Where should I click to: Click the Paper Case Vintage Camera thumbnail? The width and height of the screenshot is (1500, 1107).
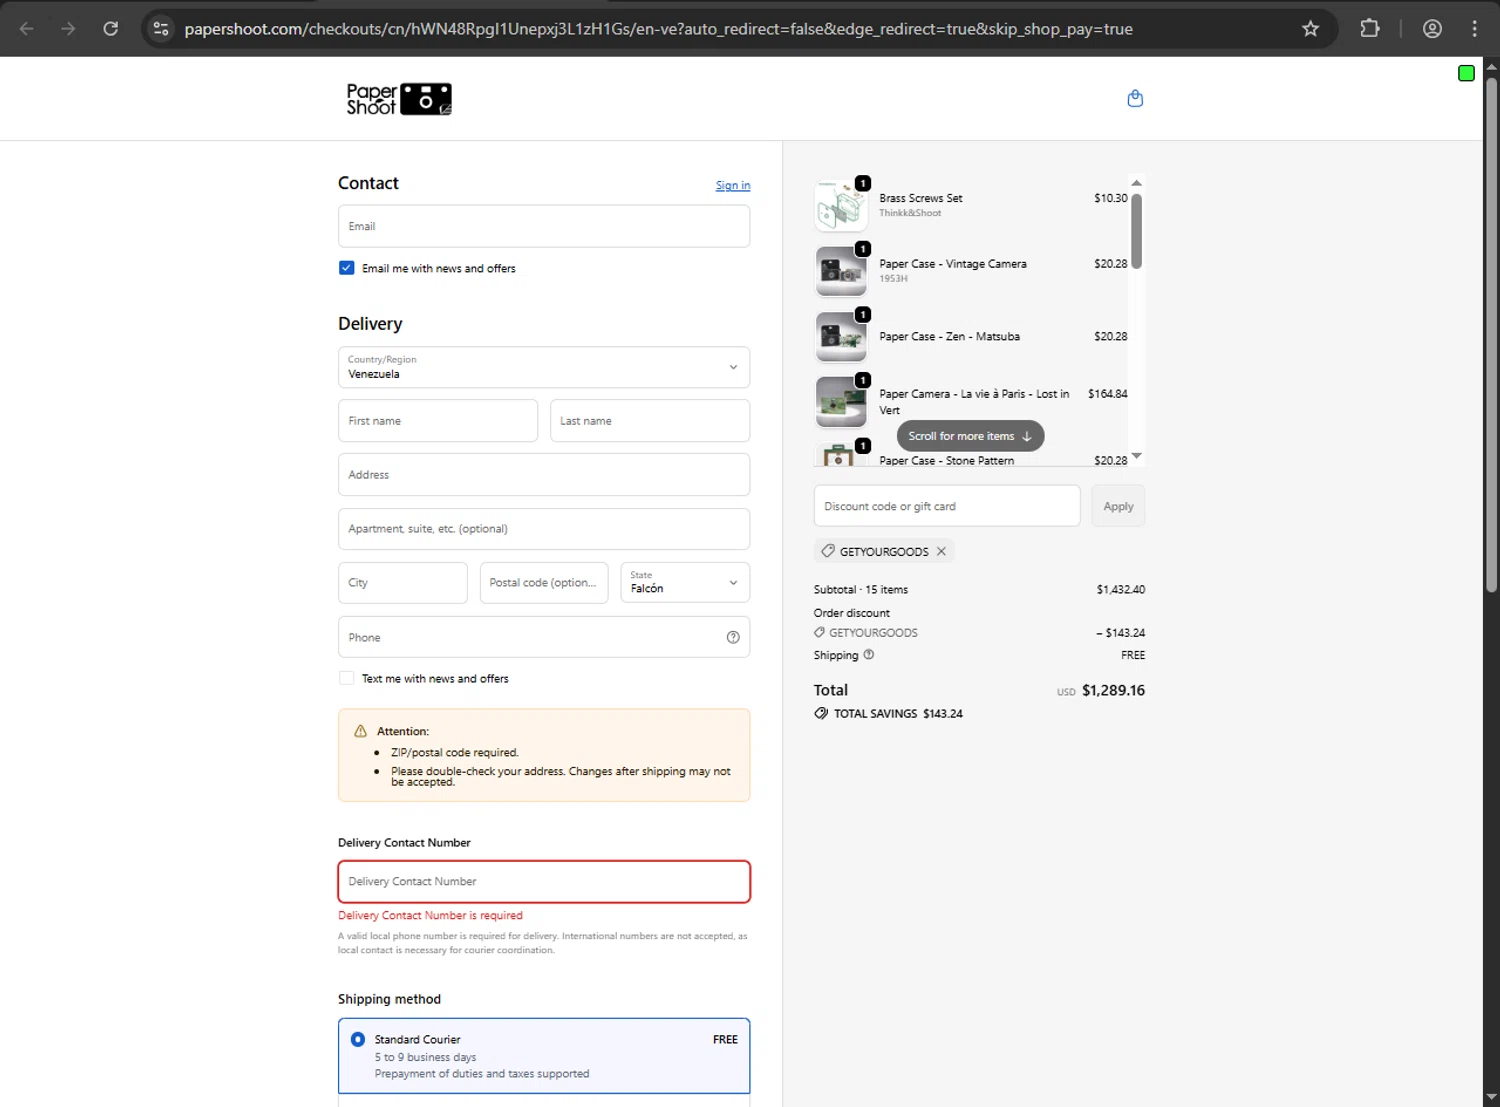pyautogui.click(x=841, y=271)
